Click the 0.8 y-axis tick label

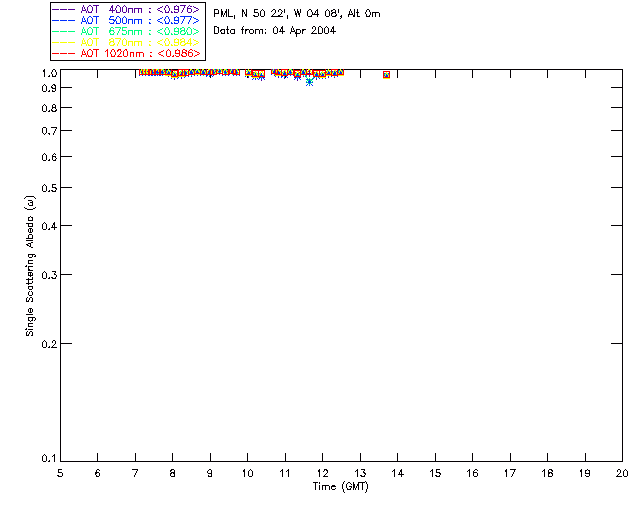tap(49, 108)
